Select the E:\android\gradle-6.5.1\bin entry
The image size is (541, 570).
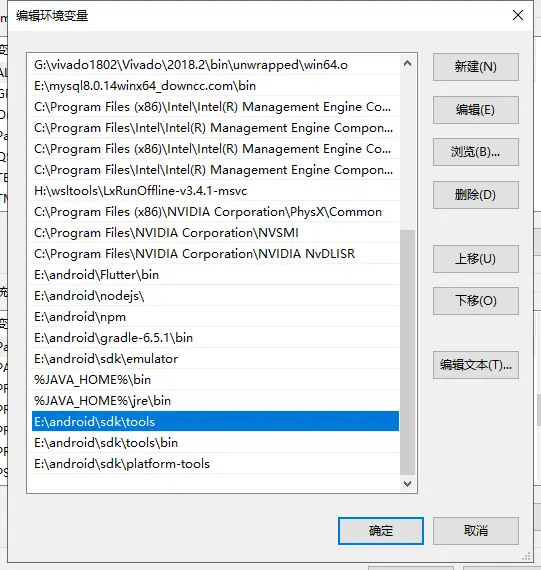[x=214, y=338]
